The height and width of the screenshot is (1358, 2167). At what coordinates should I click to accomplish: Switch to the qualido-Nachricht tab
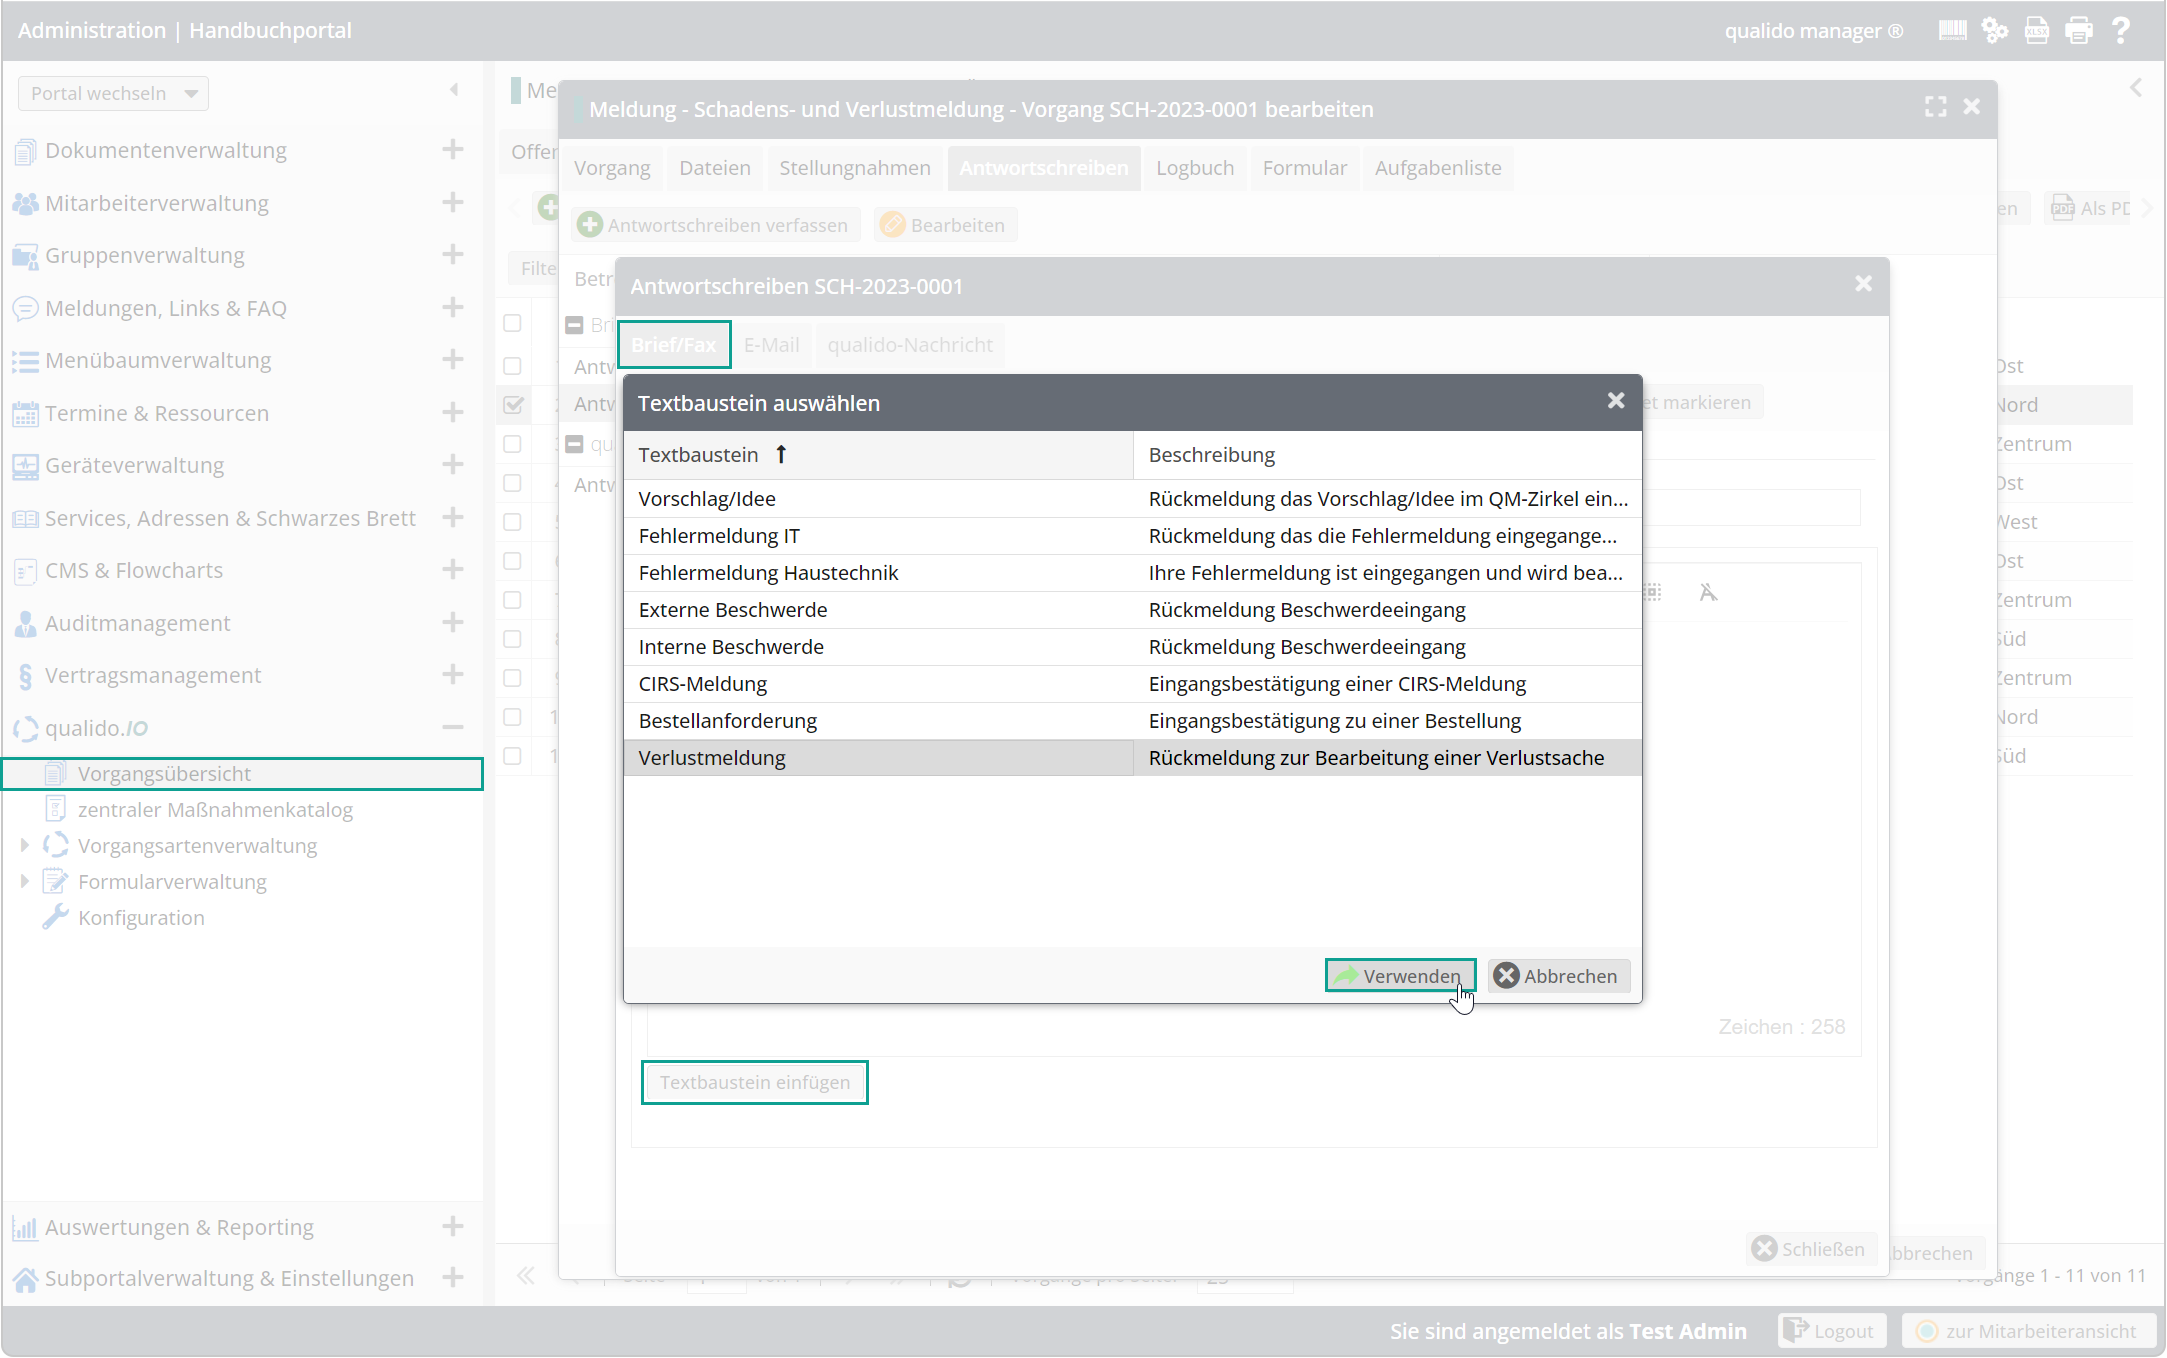[x=910, y=345]
